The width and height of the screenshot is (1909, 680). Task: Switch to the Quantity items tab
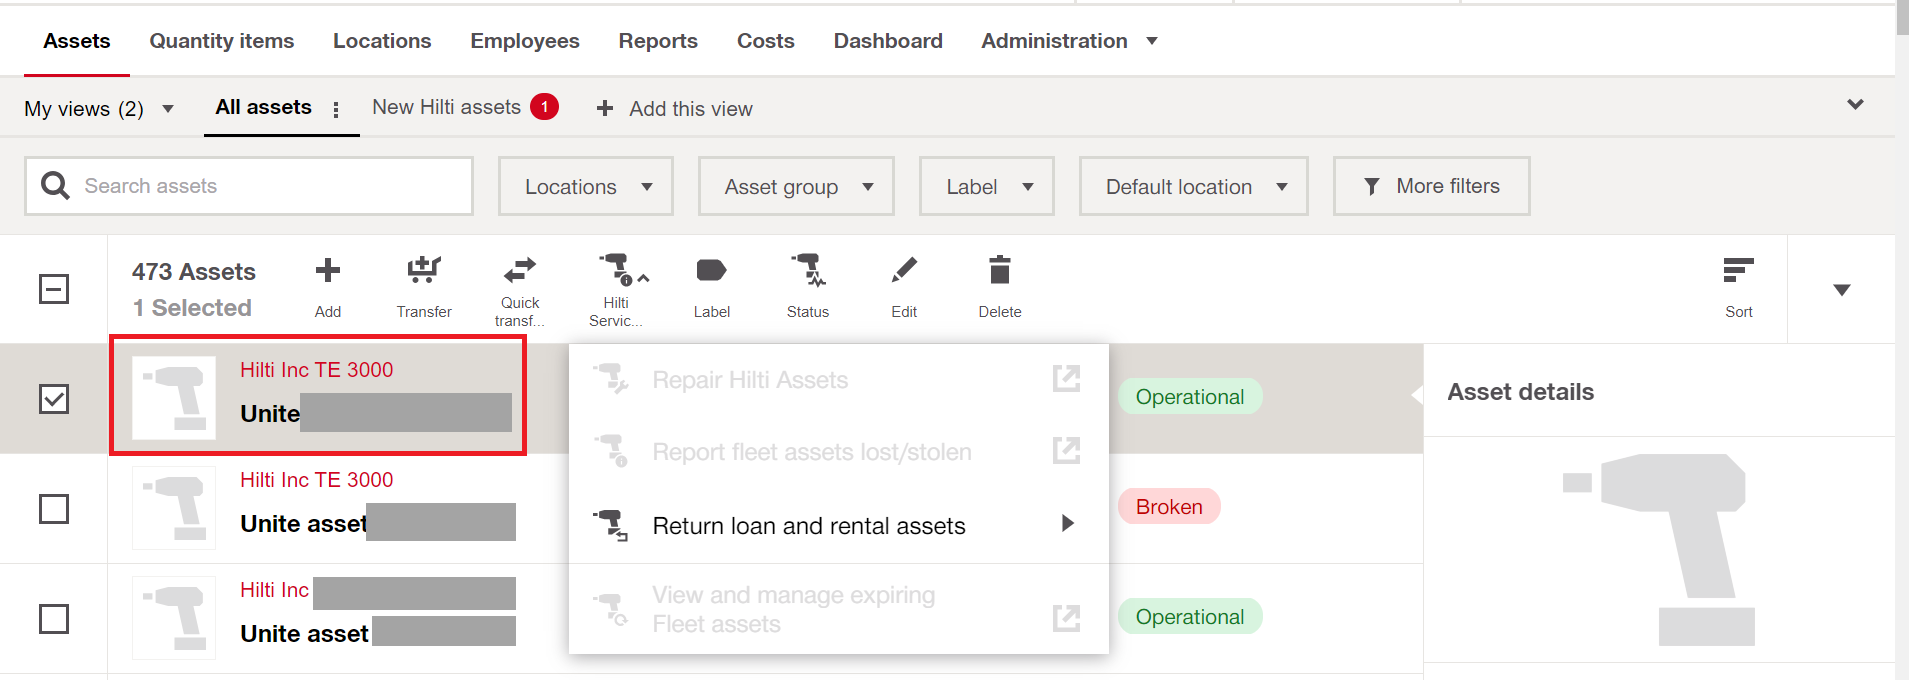click(222, 41)
